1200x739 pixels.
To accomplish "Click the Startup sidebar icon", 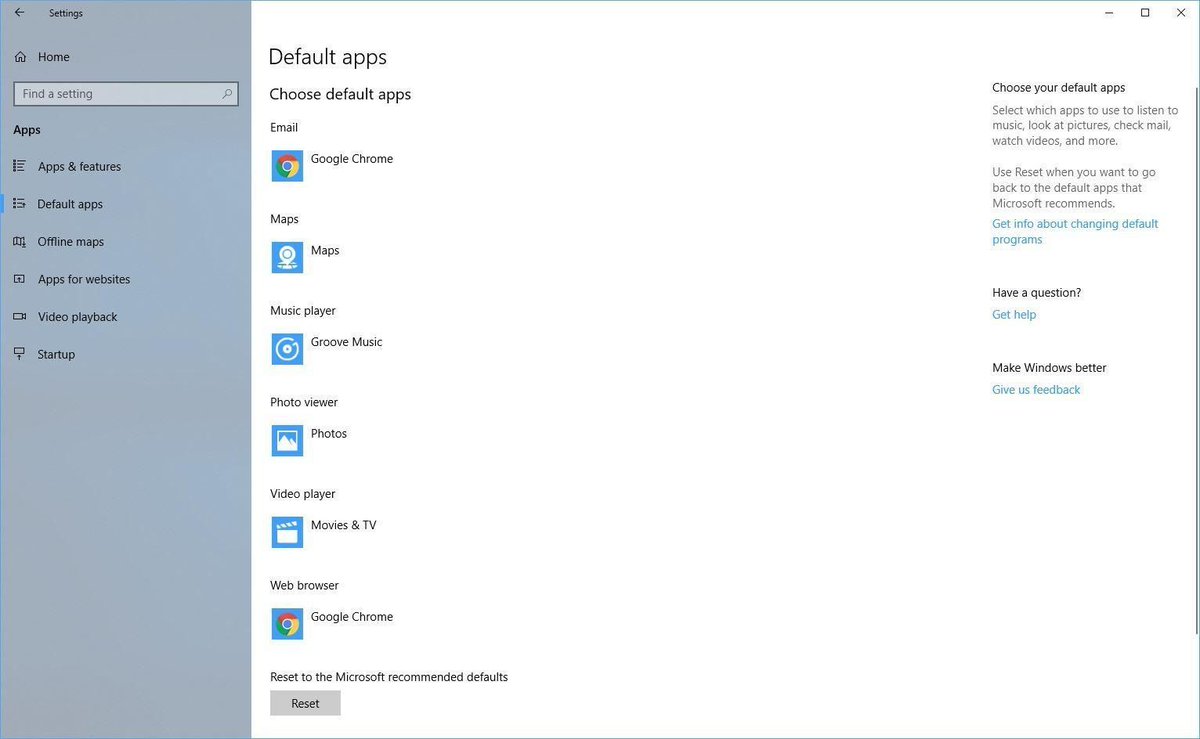I will 19,354.
